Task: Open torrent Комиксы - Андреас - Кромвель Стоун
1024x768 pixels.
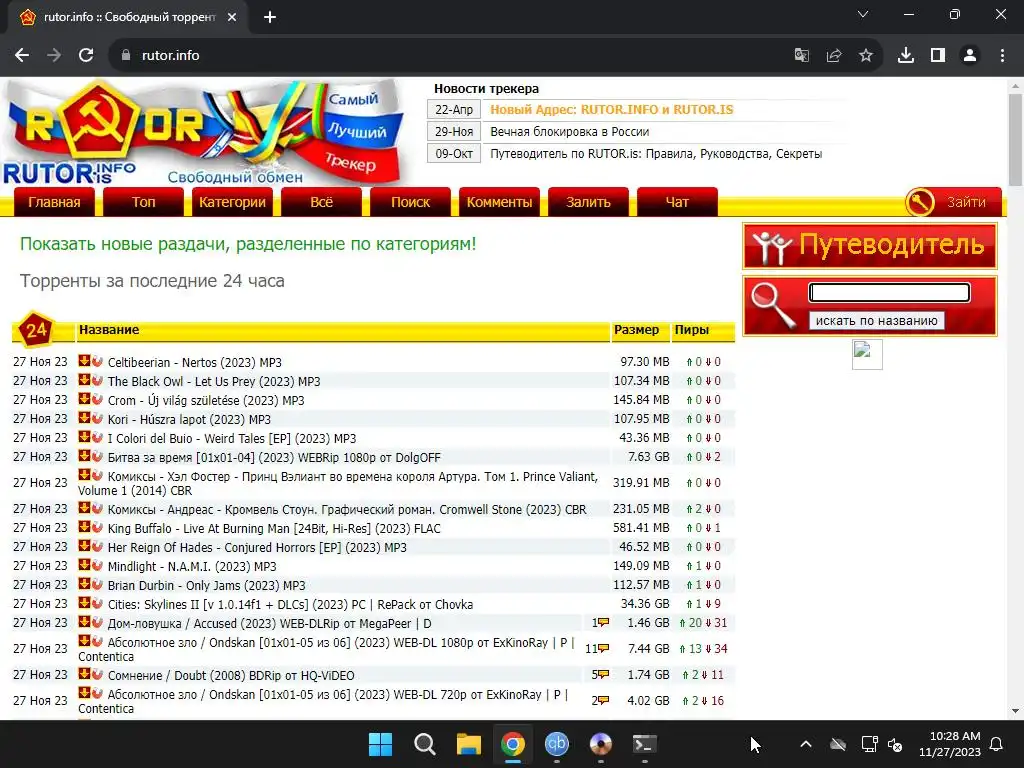Action: coord(347,509)
